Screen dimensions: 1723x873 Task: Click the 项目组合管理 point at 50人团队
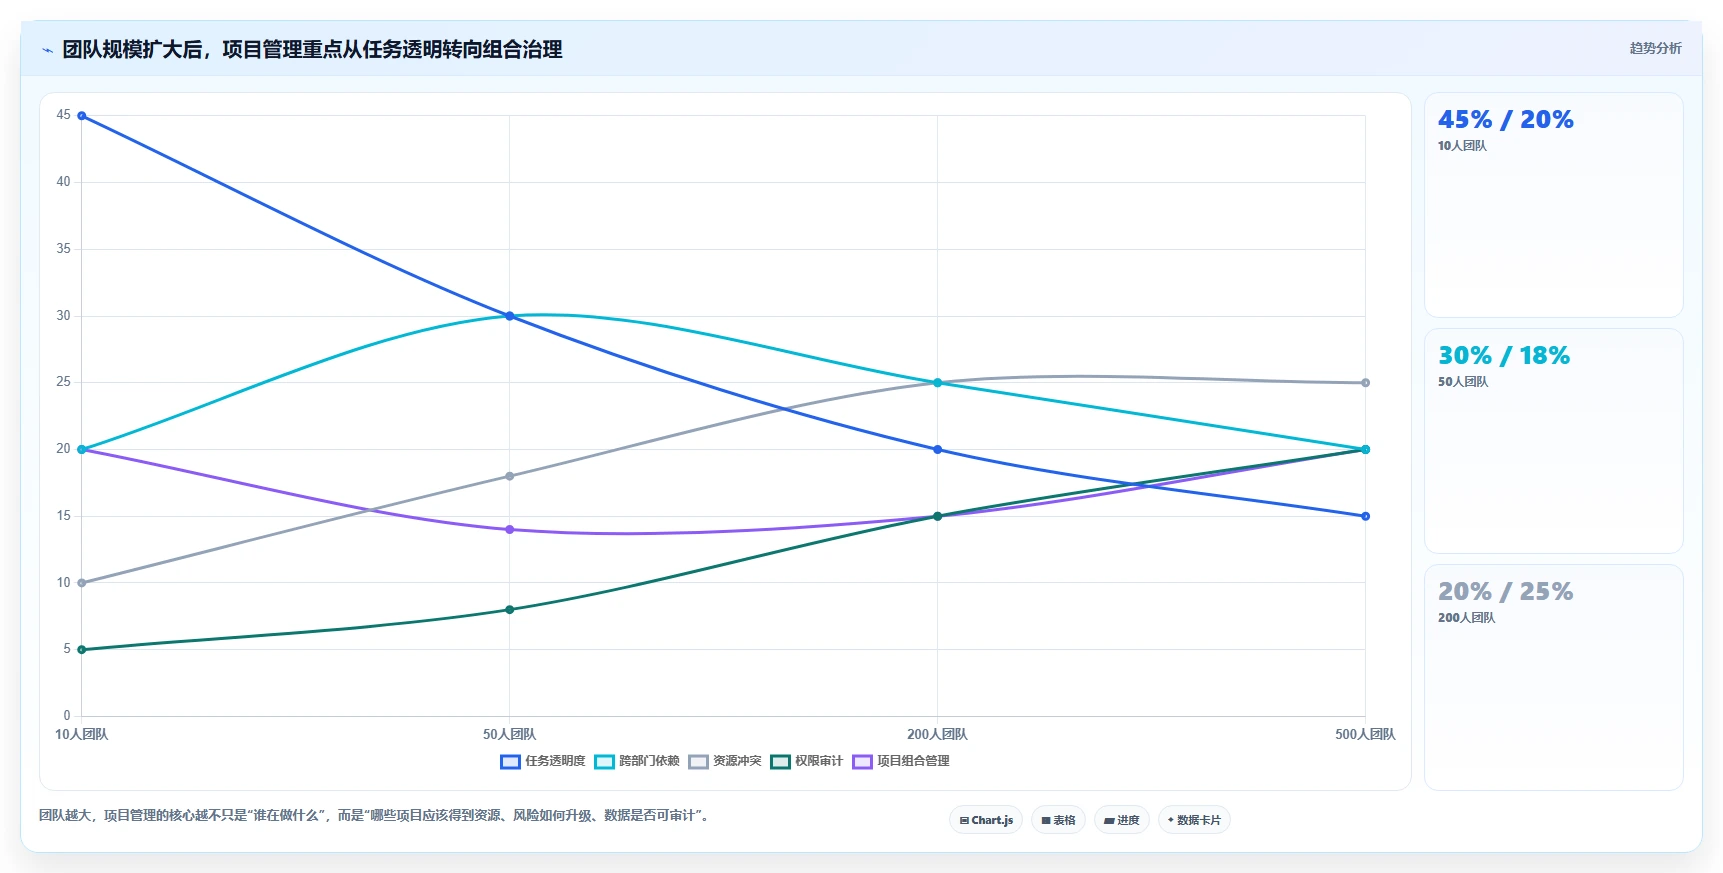click(x=510, y=530)
